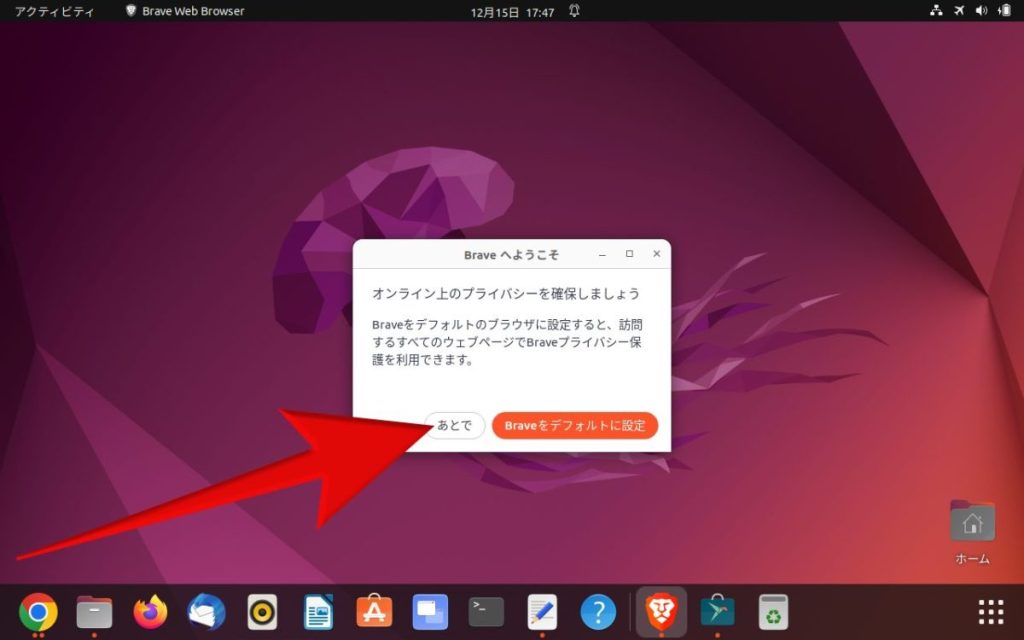Click the network icon in top bar

point(936,10)
